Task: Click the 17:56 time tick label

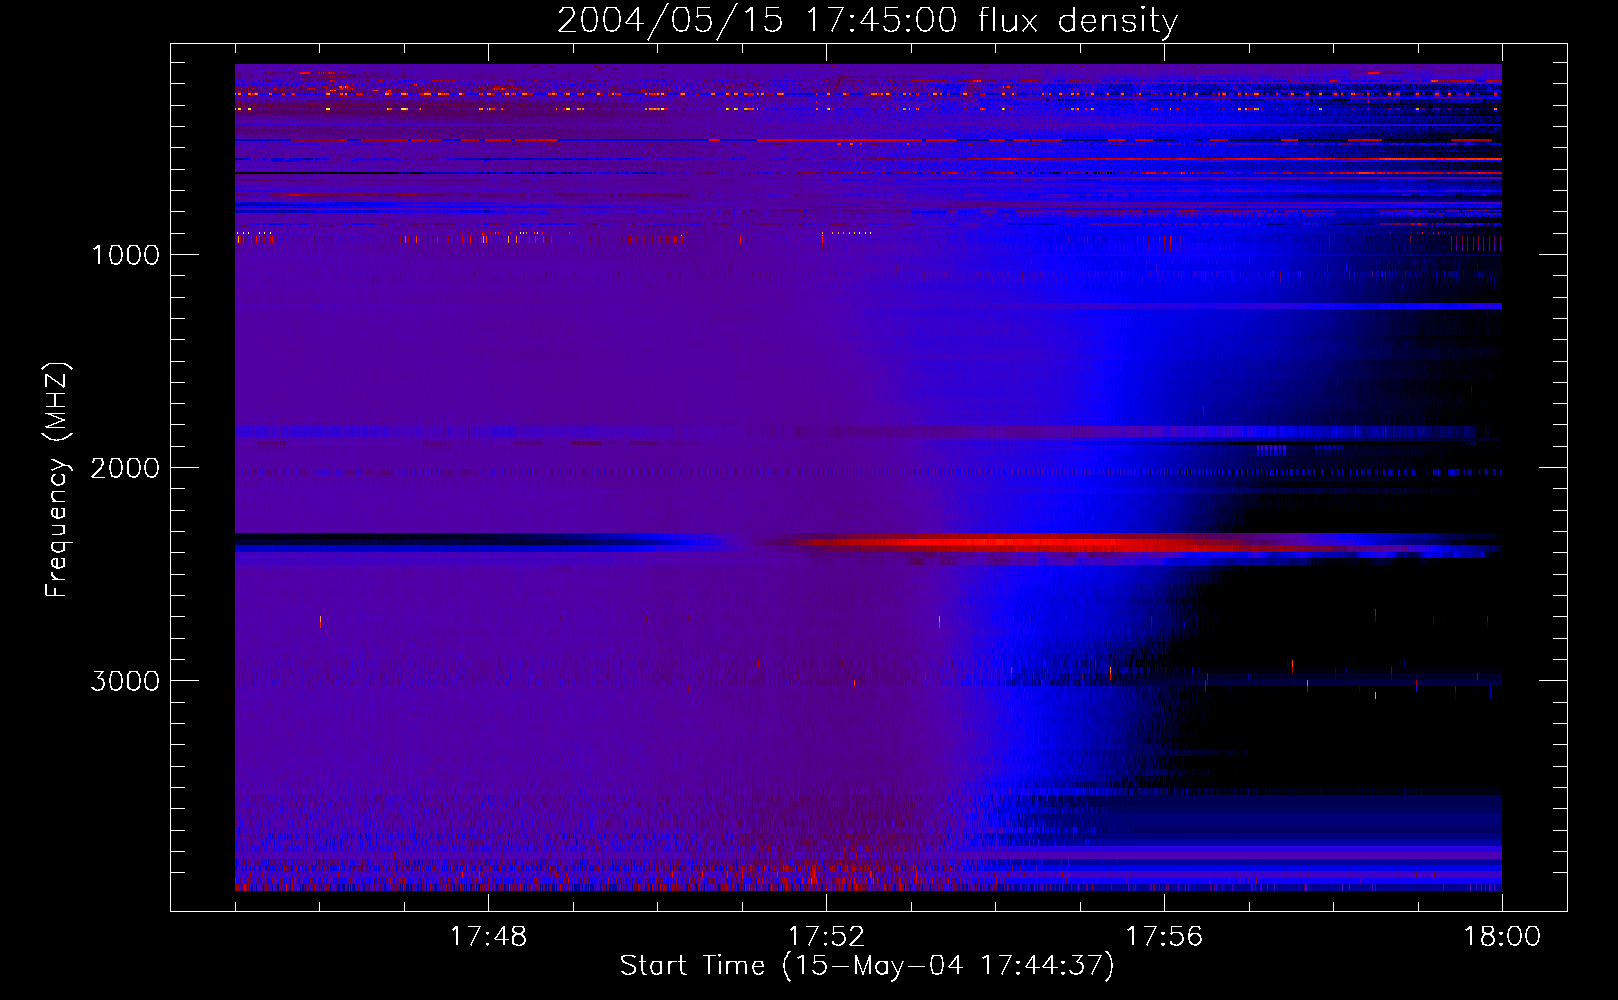Action: [1164, 937]
